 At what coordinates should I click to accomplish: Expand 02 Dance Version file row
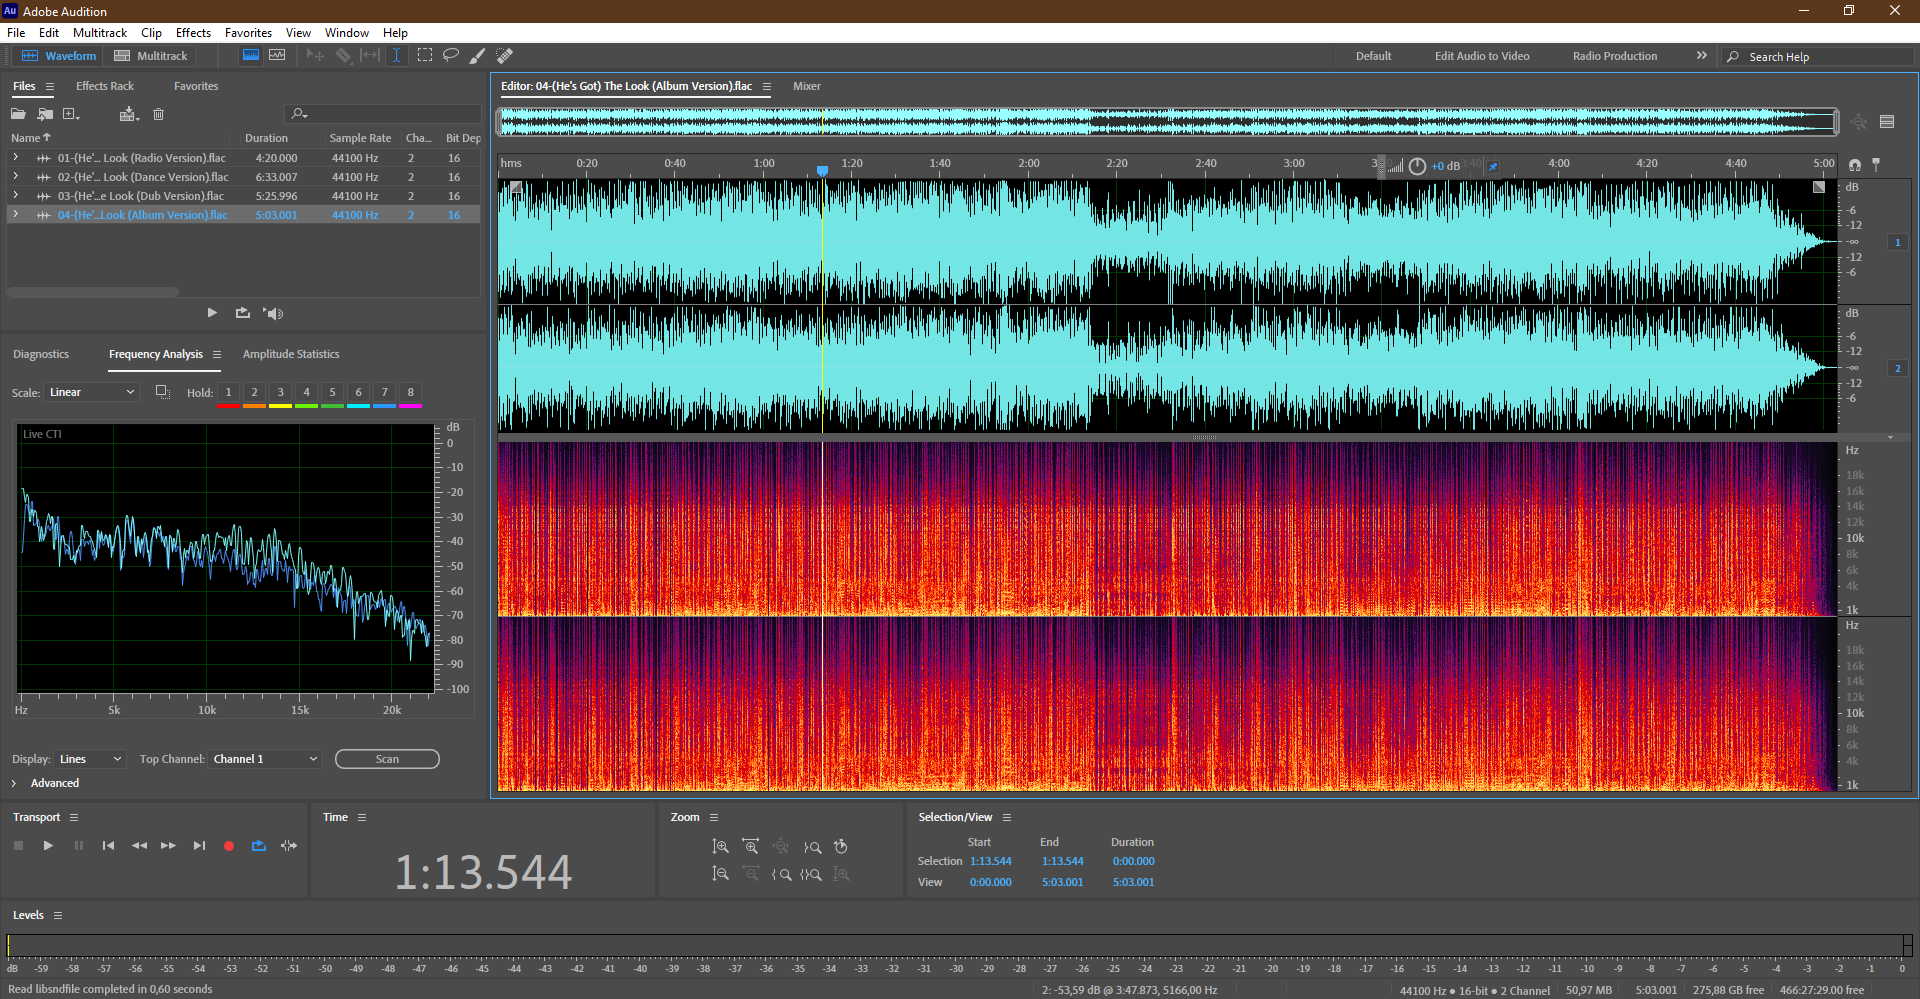pos(16,177)
